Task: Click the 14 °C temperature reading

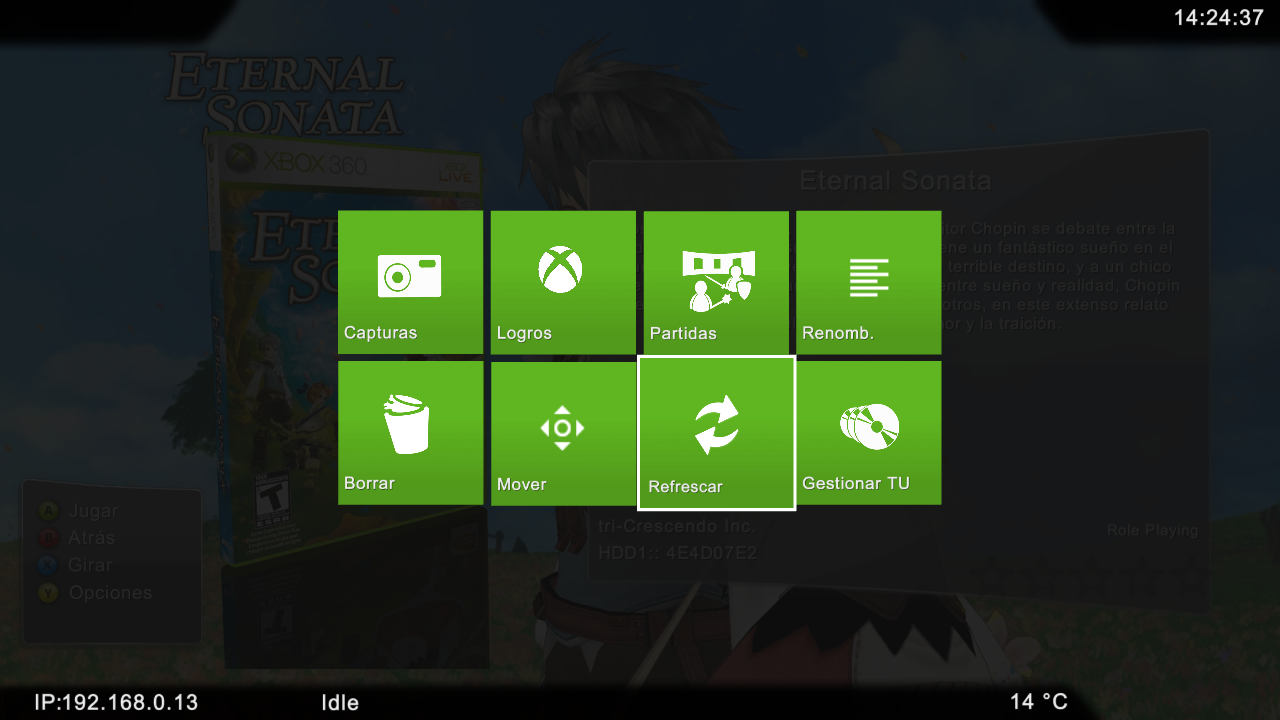Action: click(x=1038, y=702)
